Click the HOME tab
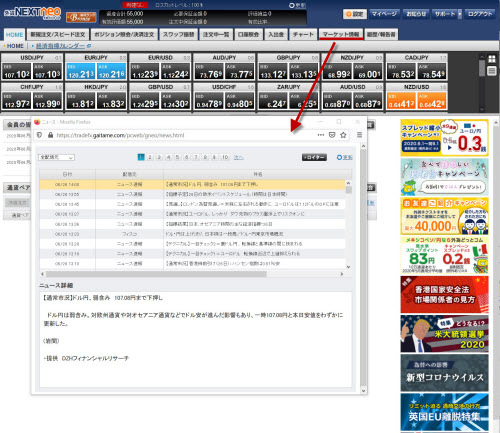The image size is (500, 433). 14,34
